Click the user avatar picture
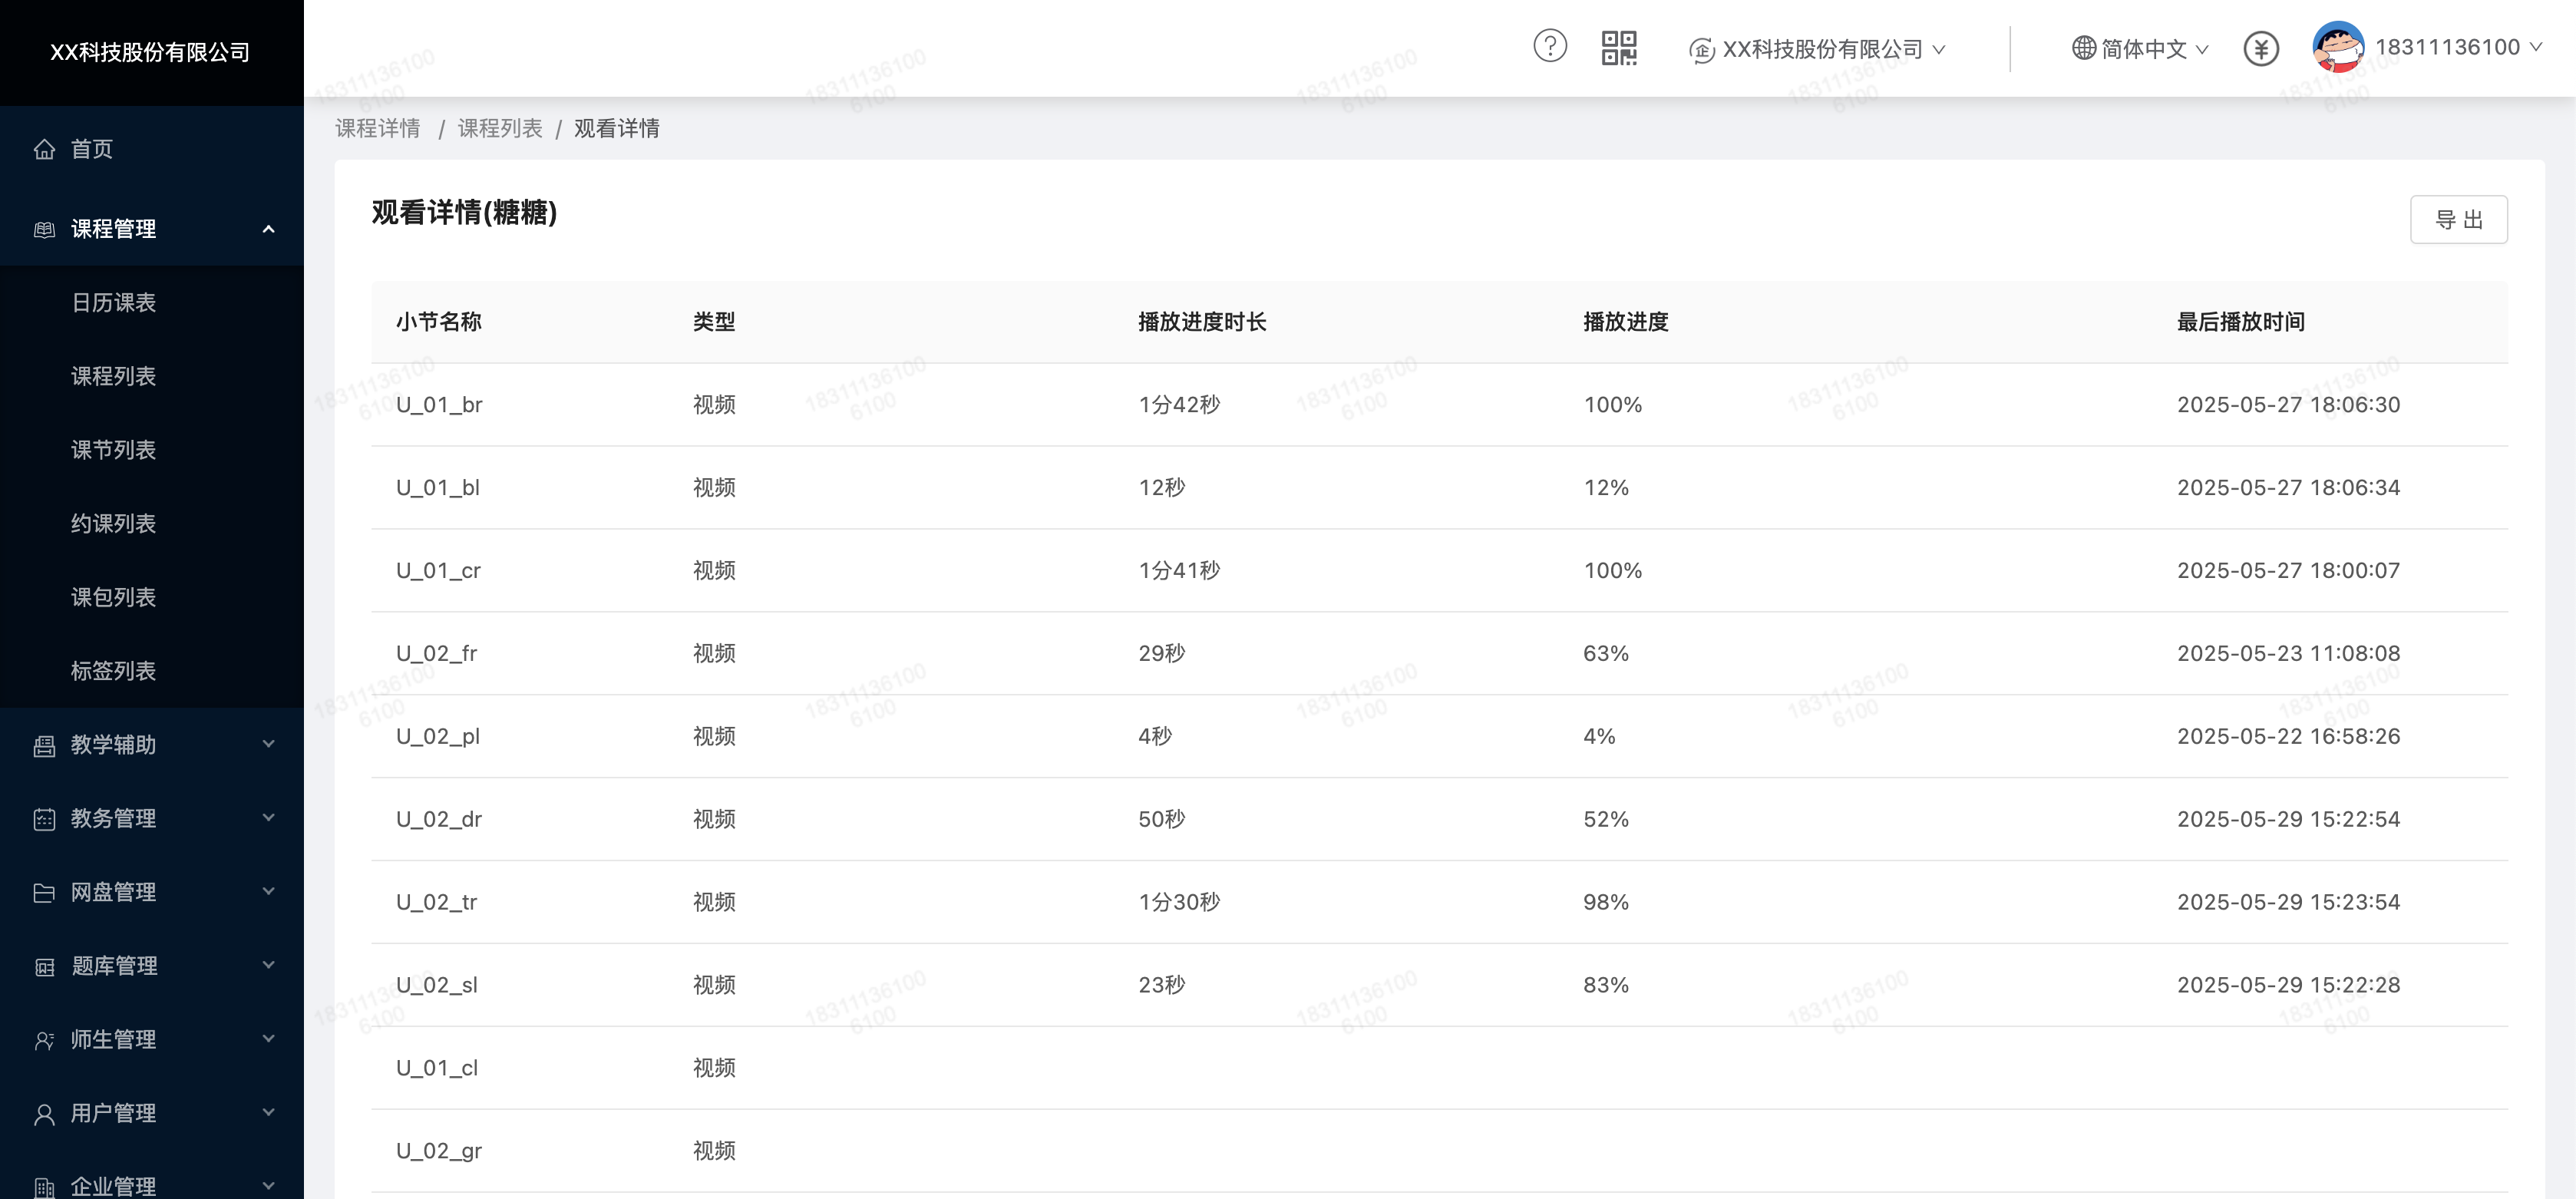The height and width of the screenshot is (1199, 2576). coord(2338,47)
